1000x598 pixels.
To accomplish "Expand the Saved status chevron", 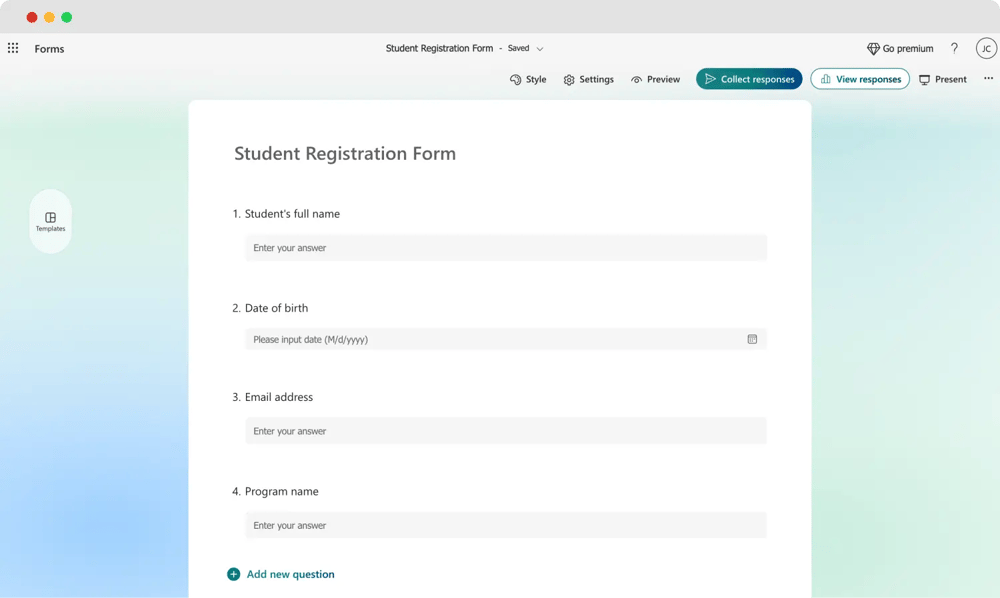I will click(540, 48).
